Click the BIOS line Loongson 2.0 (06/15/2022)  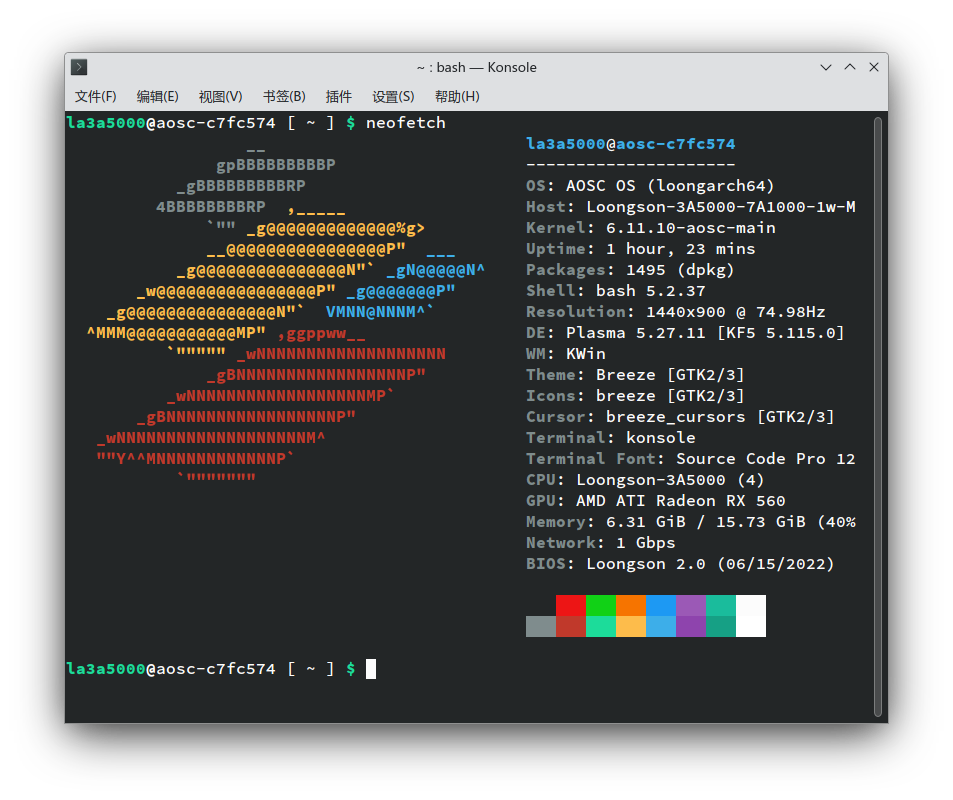(x=680, y=564)
